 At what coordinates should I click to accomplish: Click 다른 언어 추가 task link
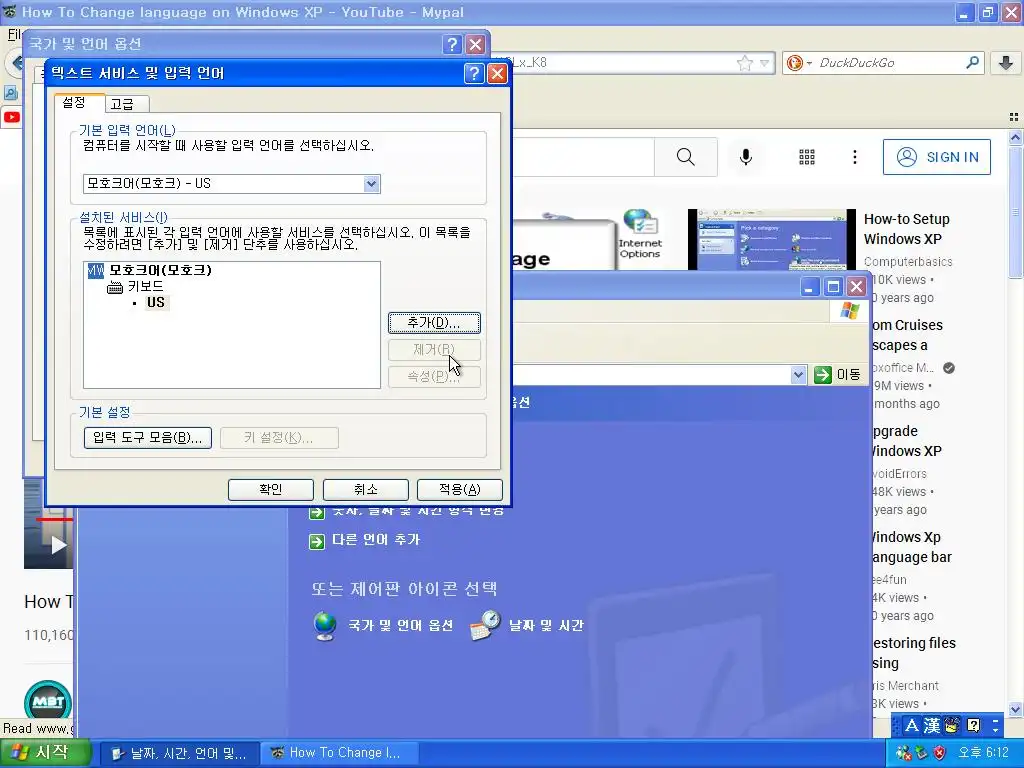(376, 540)
